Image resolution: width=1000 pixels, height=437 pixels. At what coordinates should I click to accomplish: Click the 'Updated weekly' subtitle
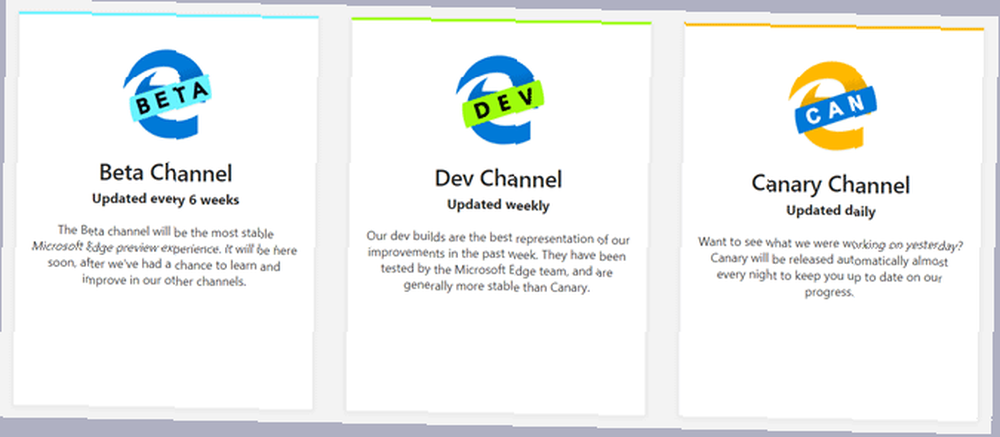pos(498,205)
